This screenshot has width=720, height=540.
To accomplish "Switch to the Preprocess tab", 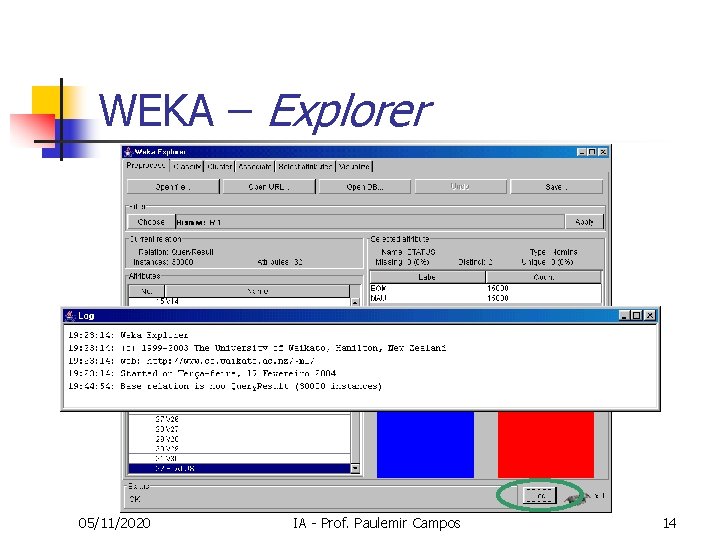I will pos(146,165).
